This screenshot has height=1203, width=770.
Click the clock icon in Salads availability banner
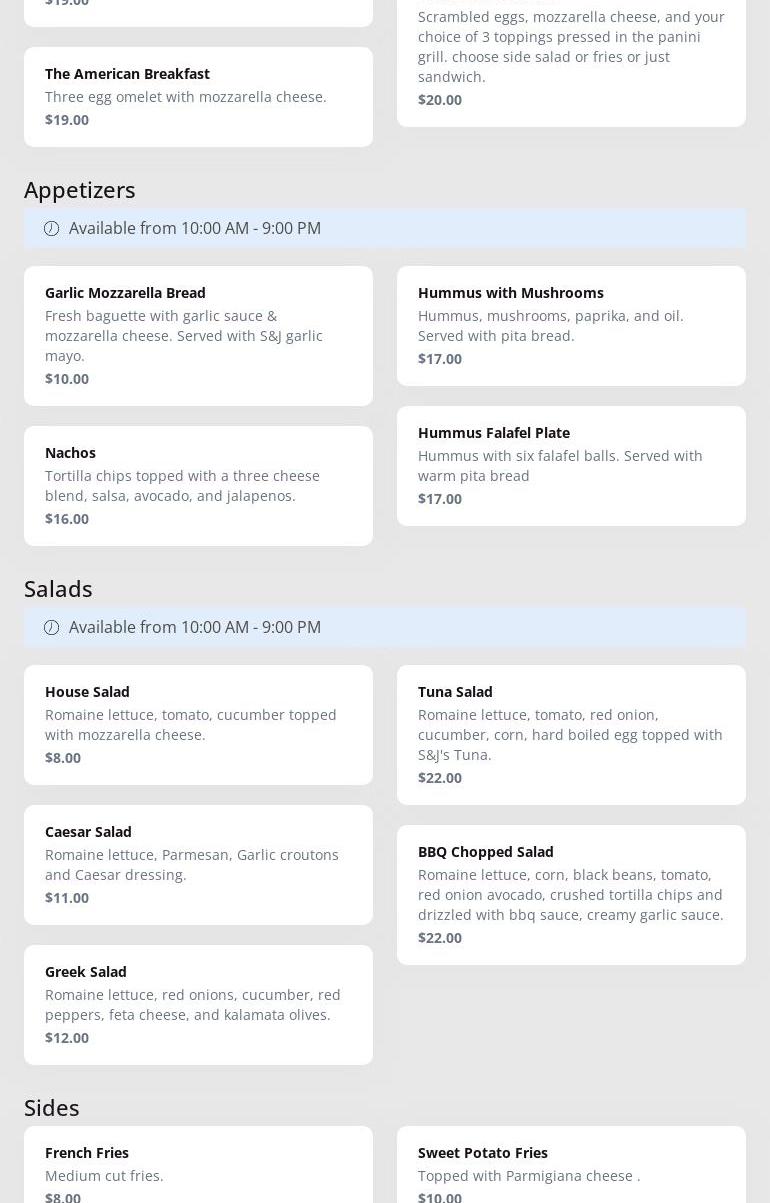pyautogui.click(x=51, y=627)
